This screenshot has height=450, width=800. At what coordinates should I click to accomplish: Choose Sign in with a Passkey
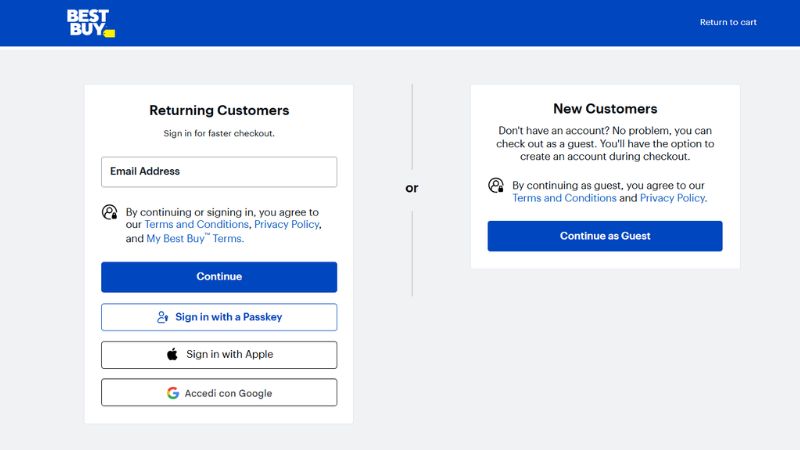click(219, 317)
